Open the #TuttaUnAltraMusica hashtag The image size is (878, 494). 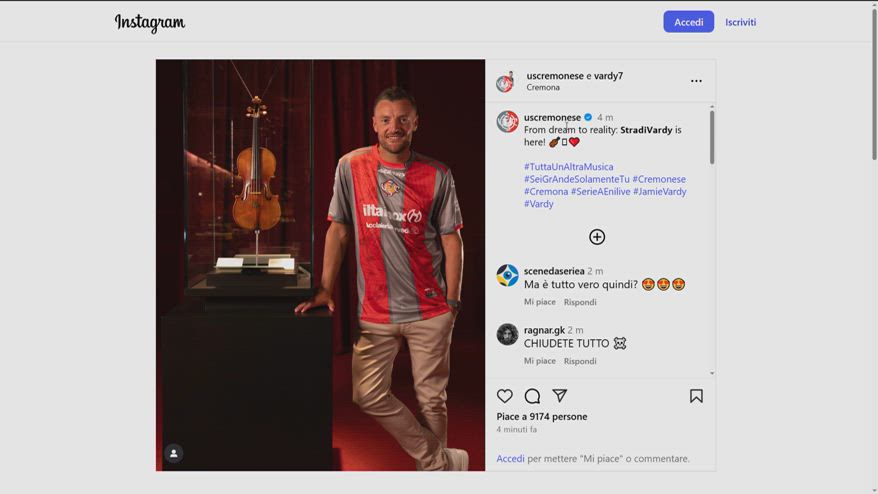(568, 166)
